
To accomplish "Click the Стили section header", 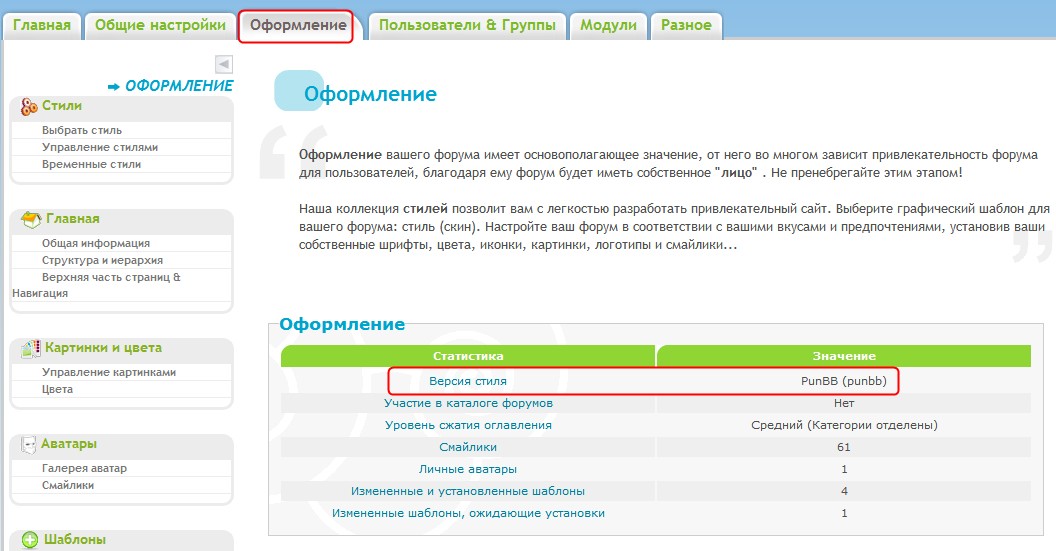I will (x=62, y=105).
